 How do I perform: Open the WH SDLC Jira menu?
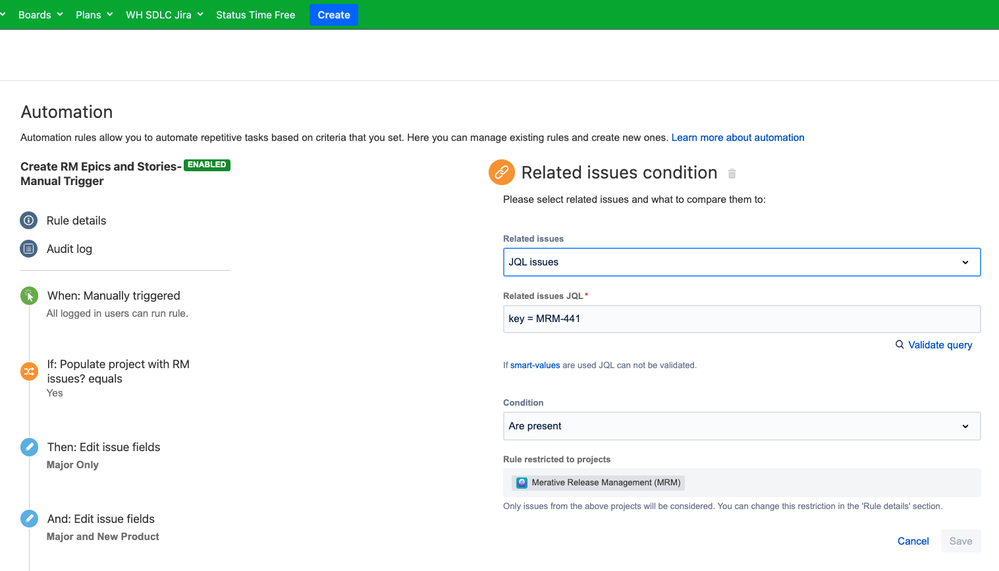(164, 15)
